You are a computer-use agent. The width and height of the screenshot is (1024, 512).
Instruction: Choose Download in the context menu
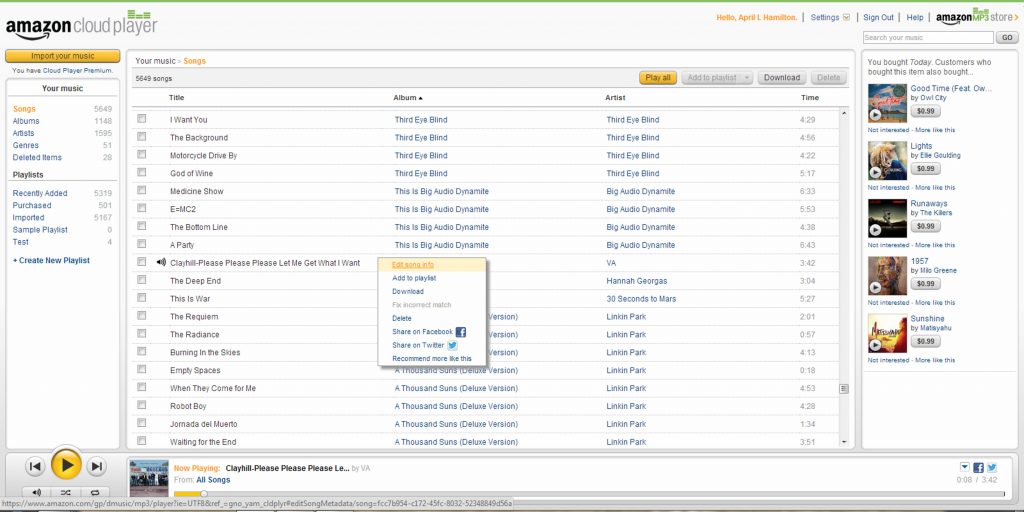pos(408,291)
